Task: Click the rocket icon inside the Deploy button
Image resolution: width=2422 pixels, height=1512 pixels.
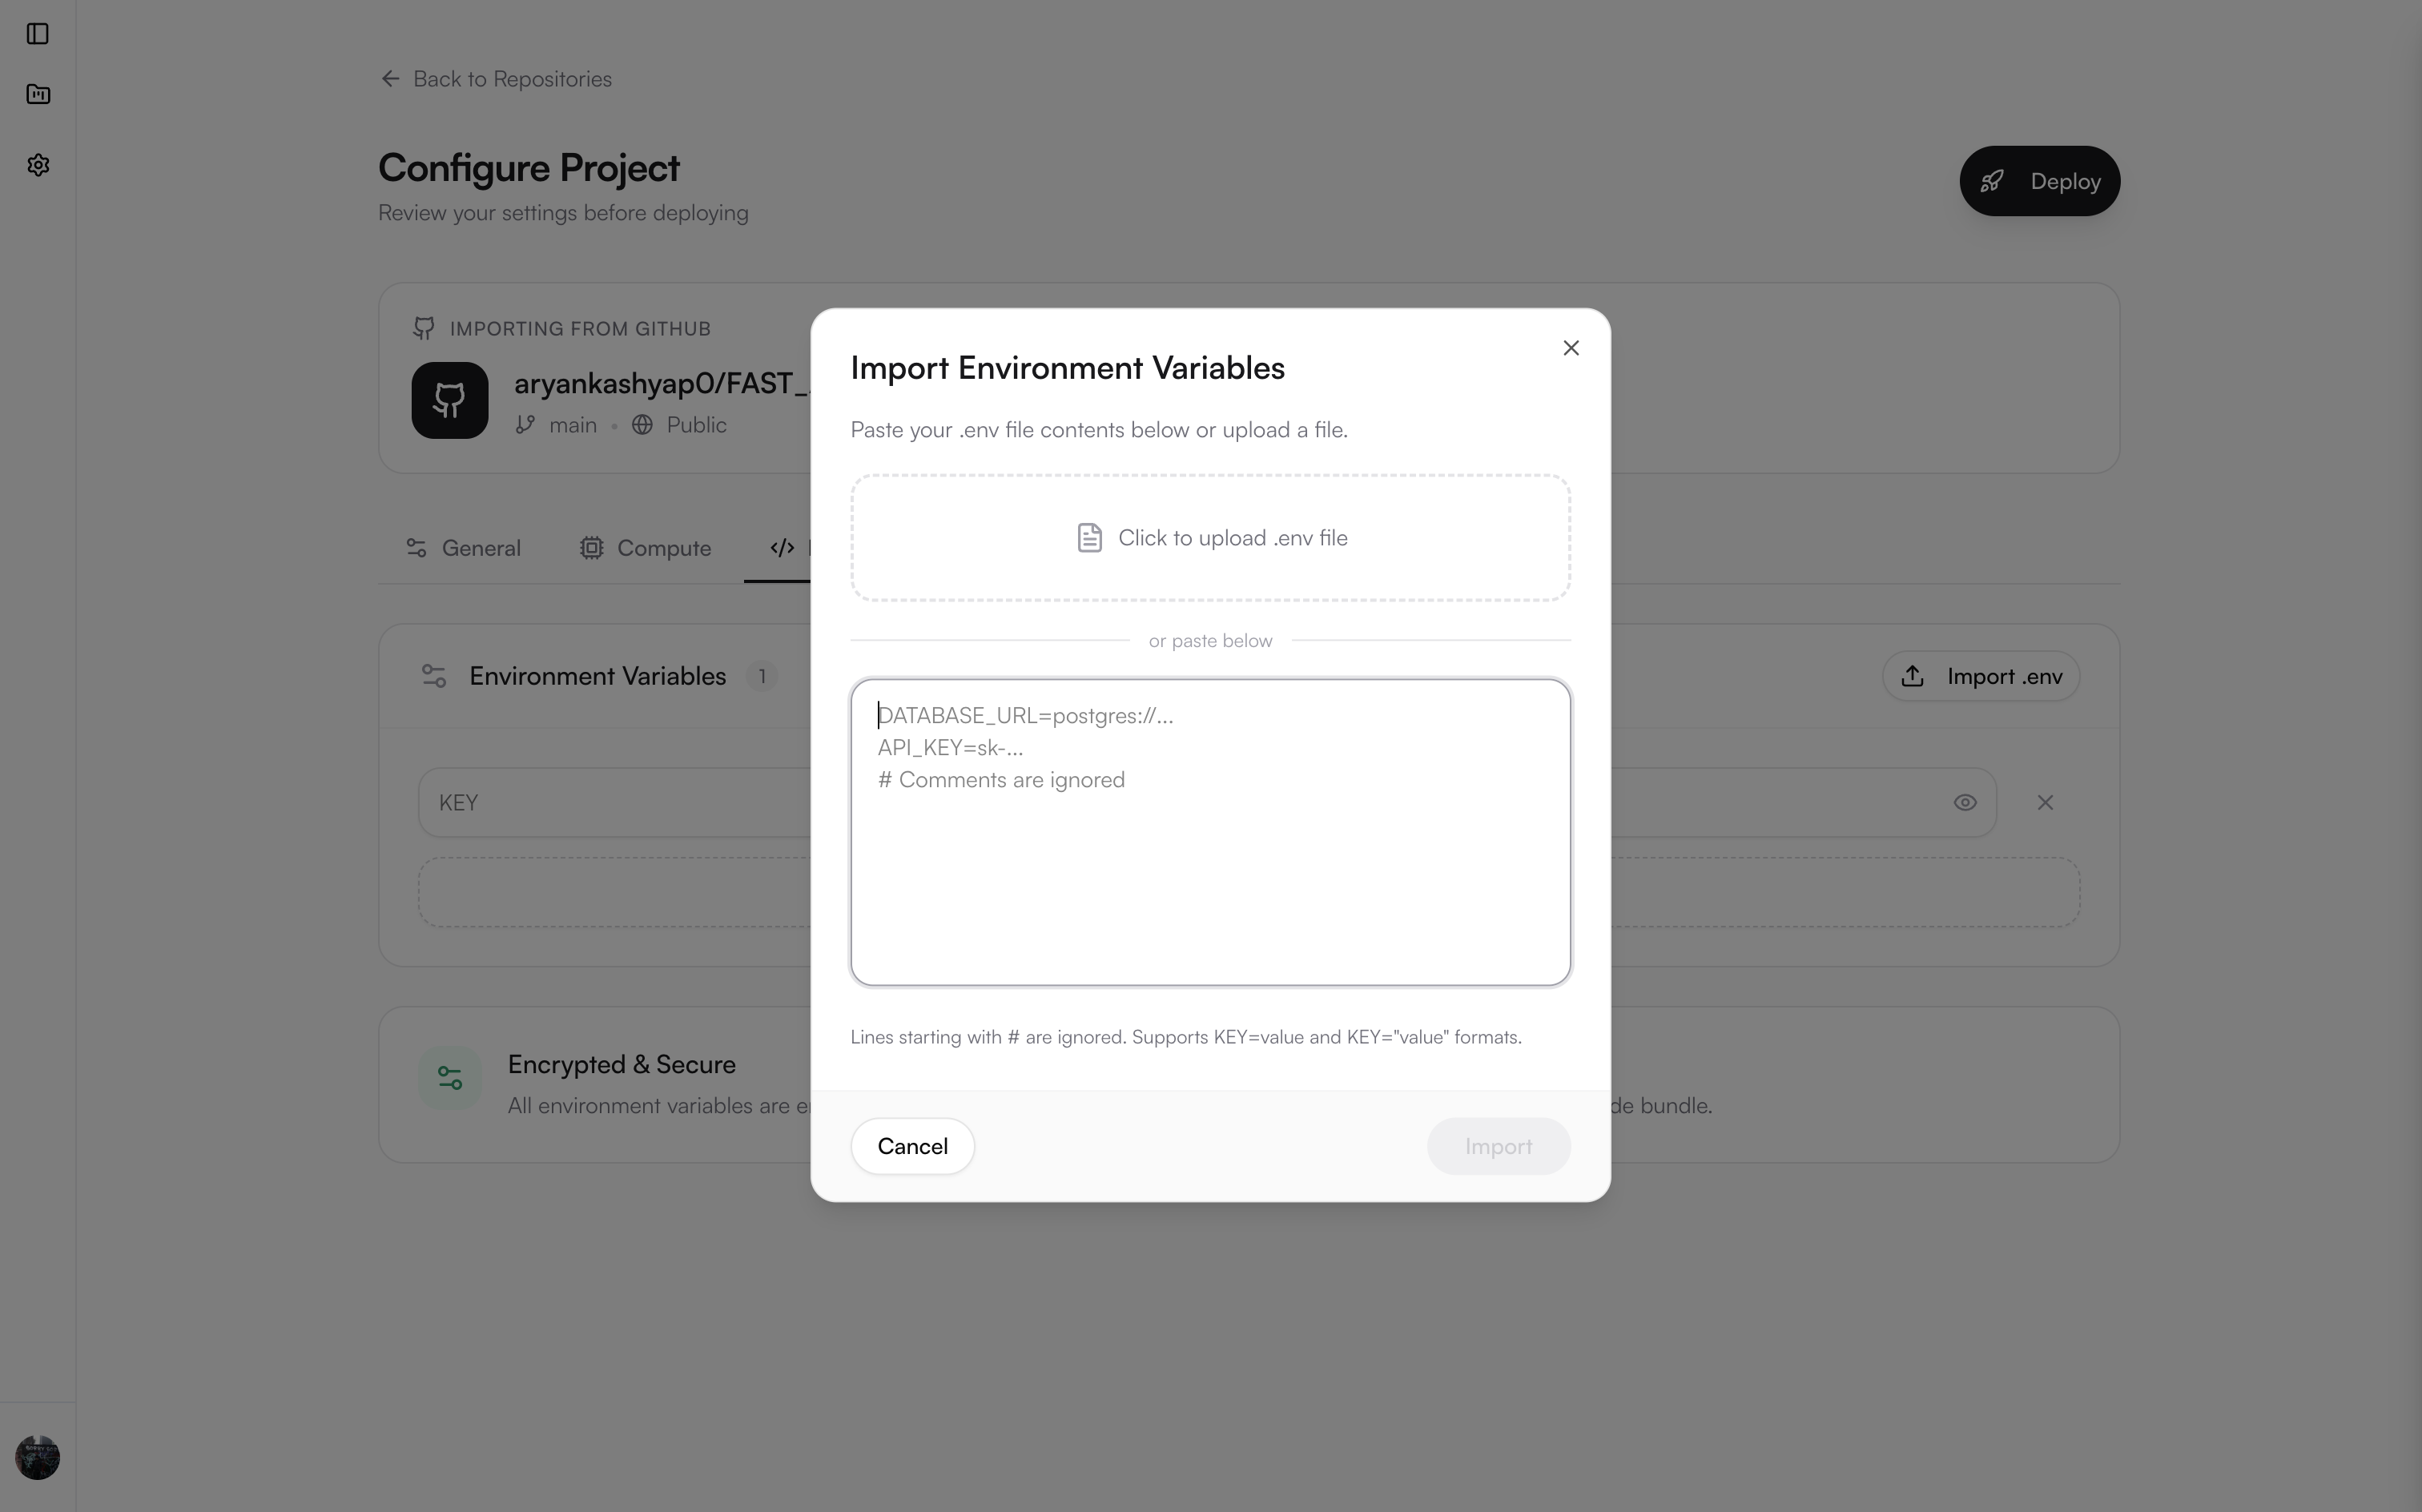Action: (1992, 181)
